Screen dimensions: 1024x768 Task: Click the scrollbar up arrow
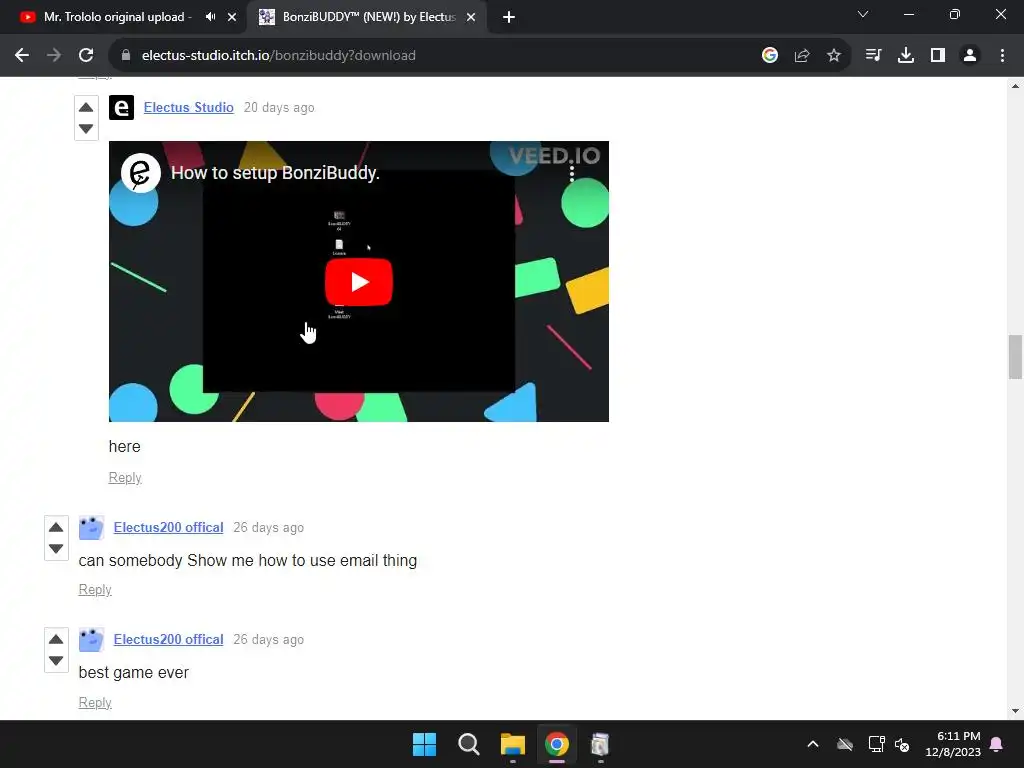coord(1015,86)
